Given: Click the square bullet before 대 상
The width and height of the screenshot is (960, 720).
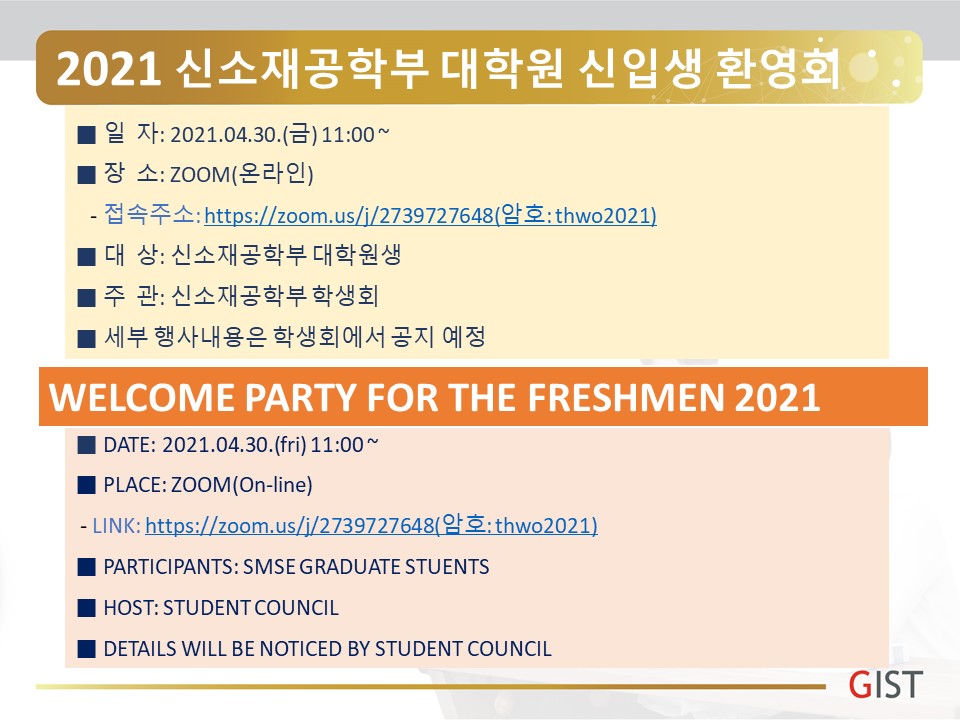Looking at the screenshot, I should [86, 257].
